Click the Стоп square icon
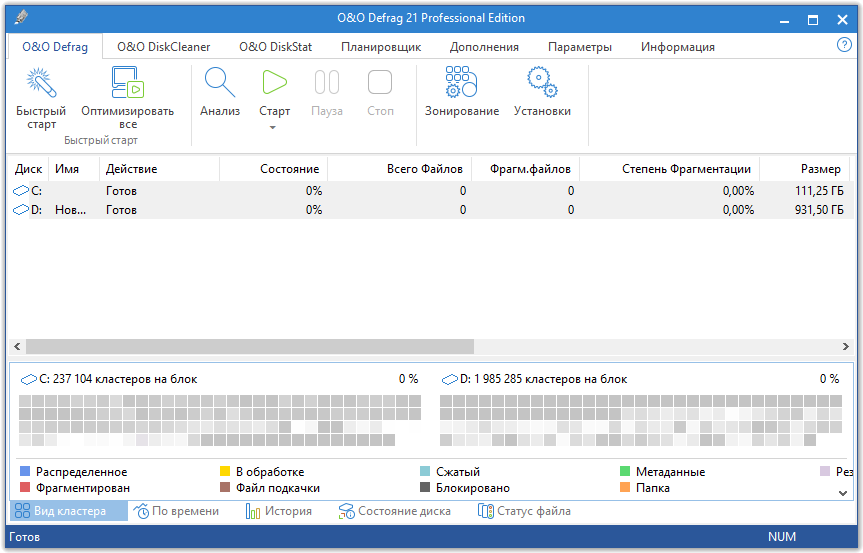The image size is (863, 553). 380,83
